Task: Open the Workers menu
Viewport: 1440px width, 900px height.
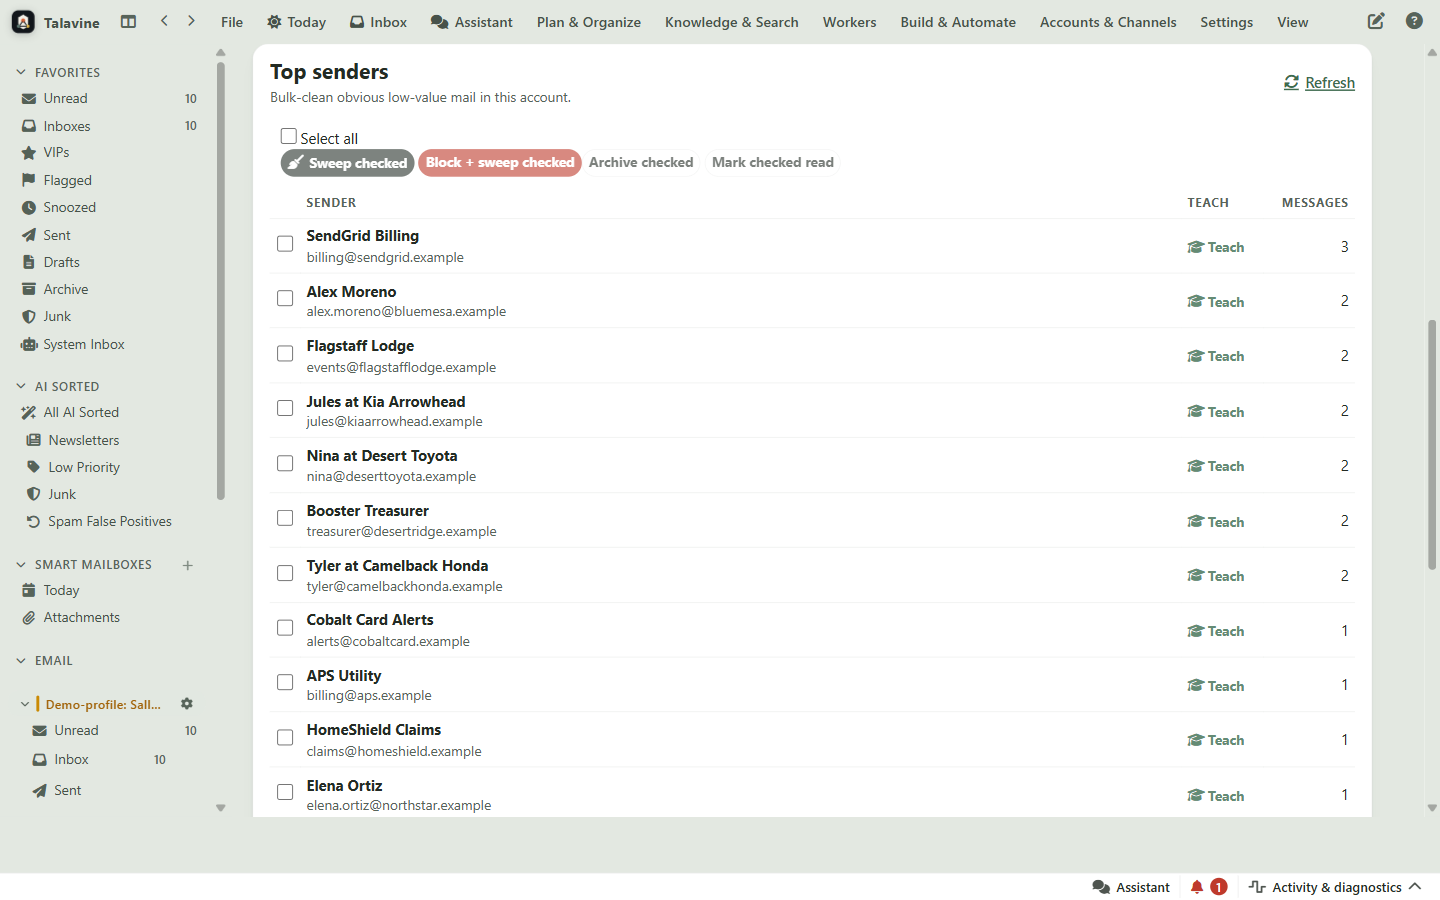Action: 849,22
